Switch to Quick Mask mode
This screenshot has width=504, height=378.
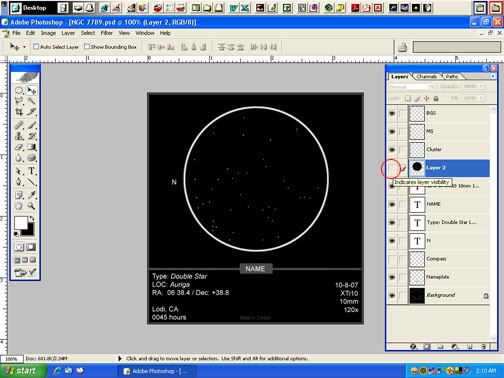click(31, 247)
